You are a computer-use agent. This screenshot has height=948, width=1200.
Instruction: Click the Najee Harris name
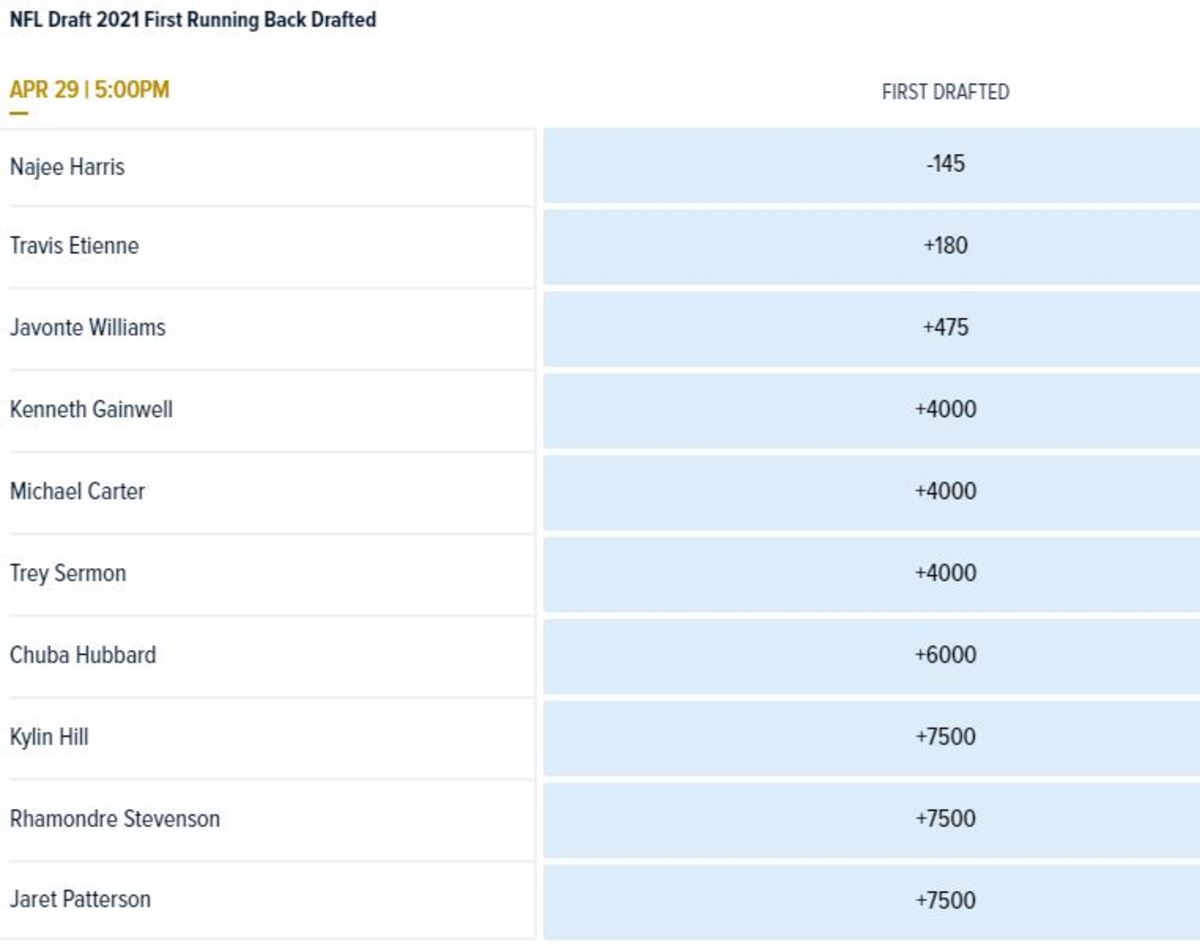point(67,166)
